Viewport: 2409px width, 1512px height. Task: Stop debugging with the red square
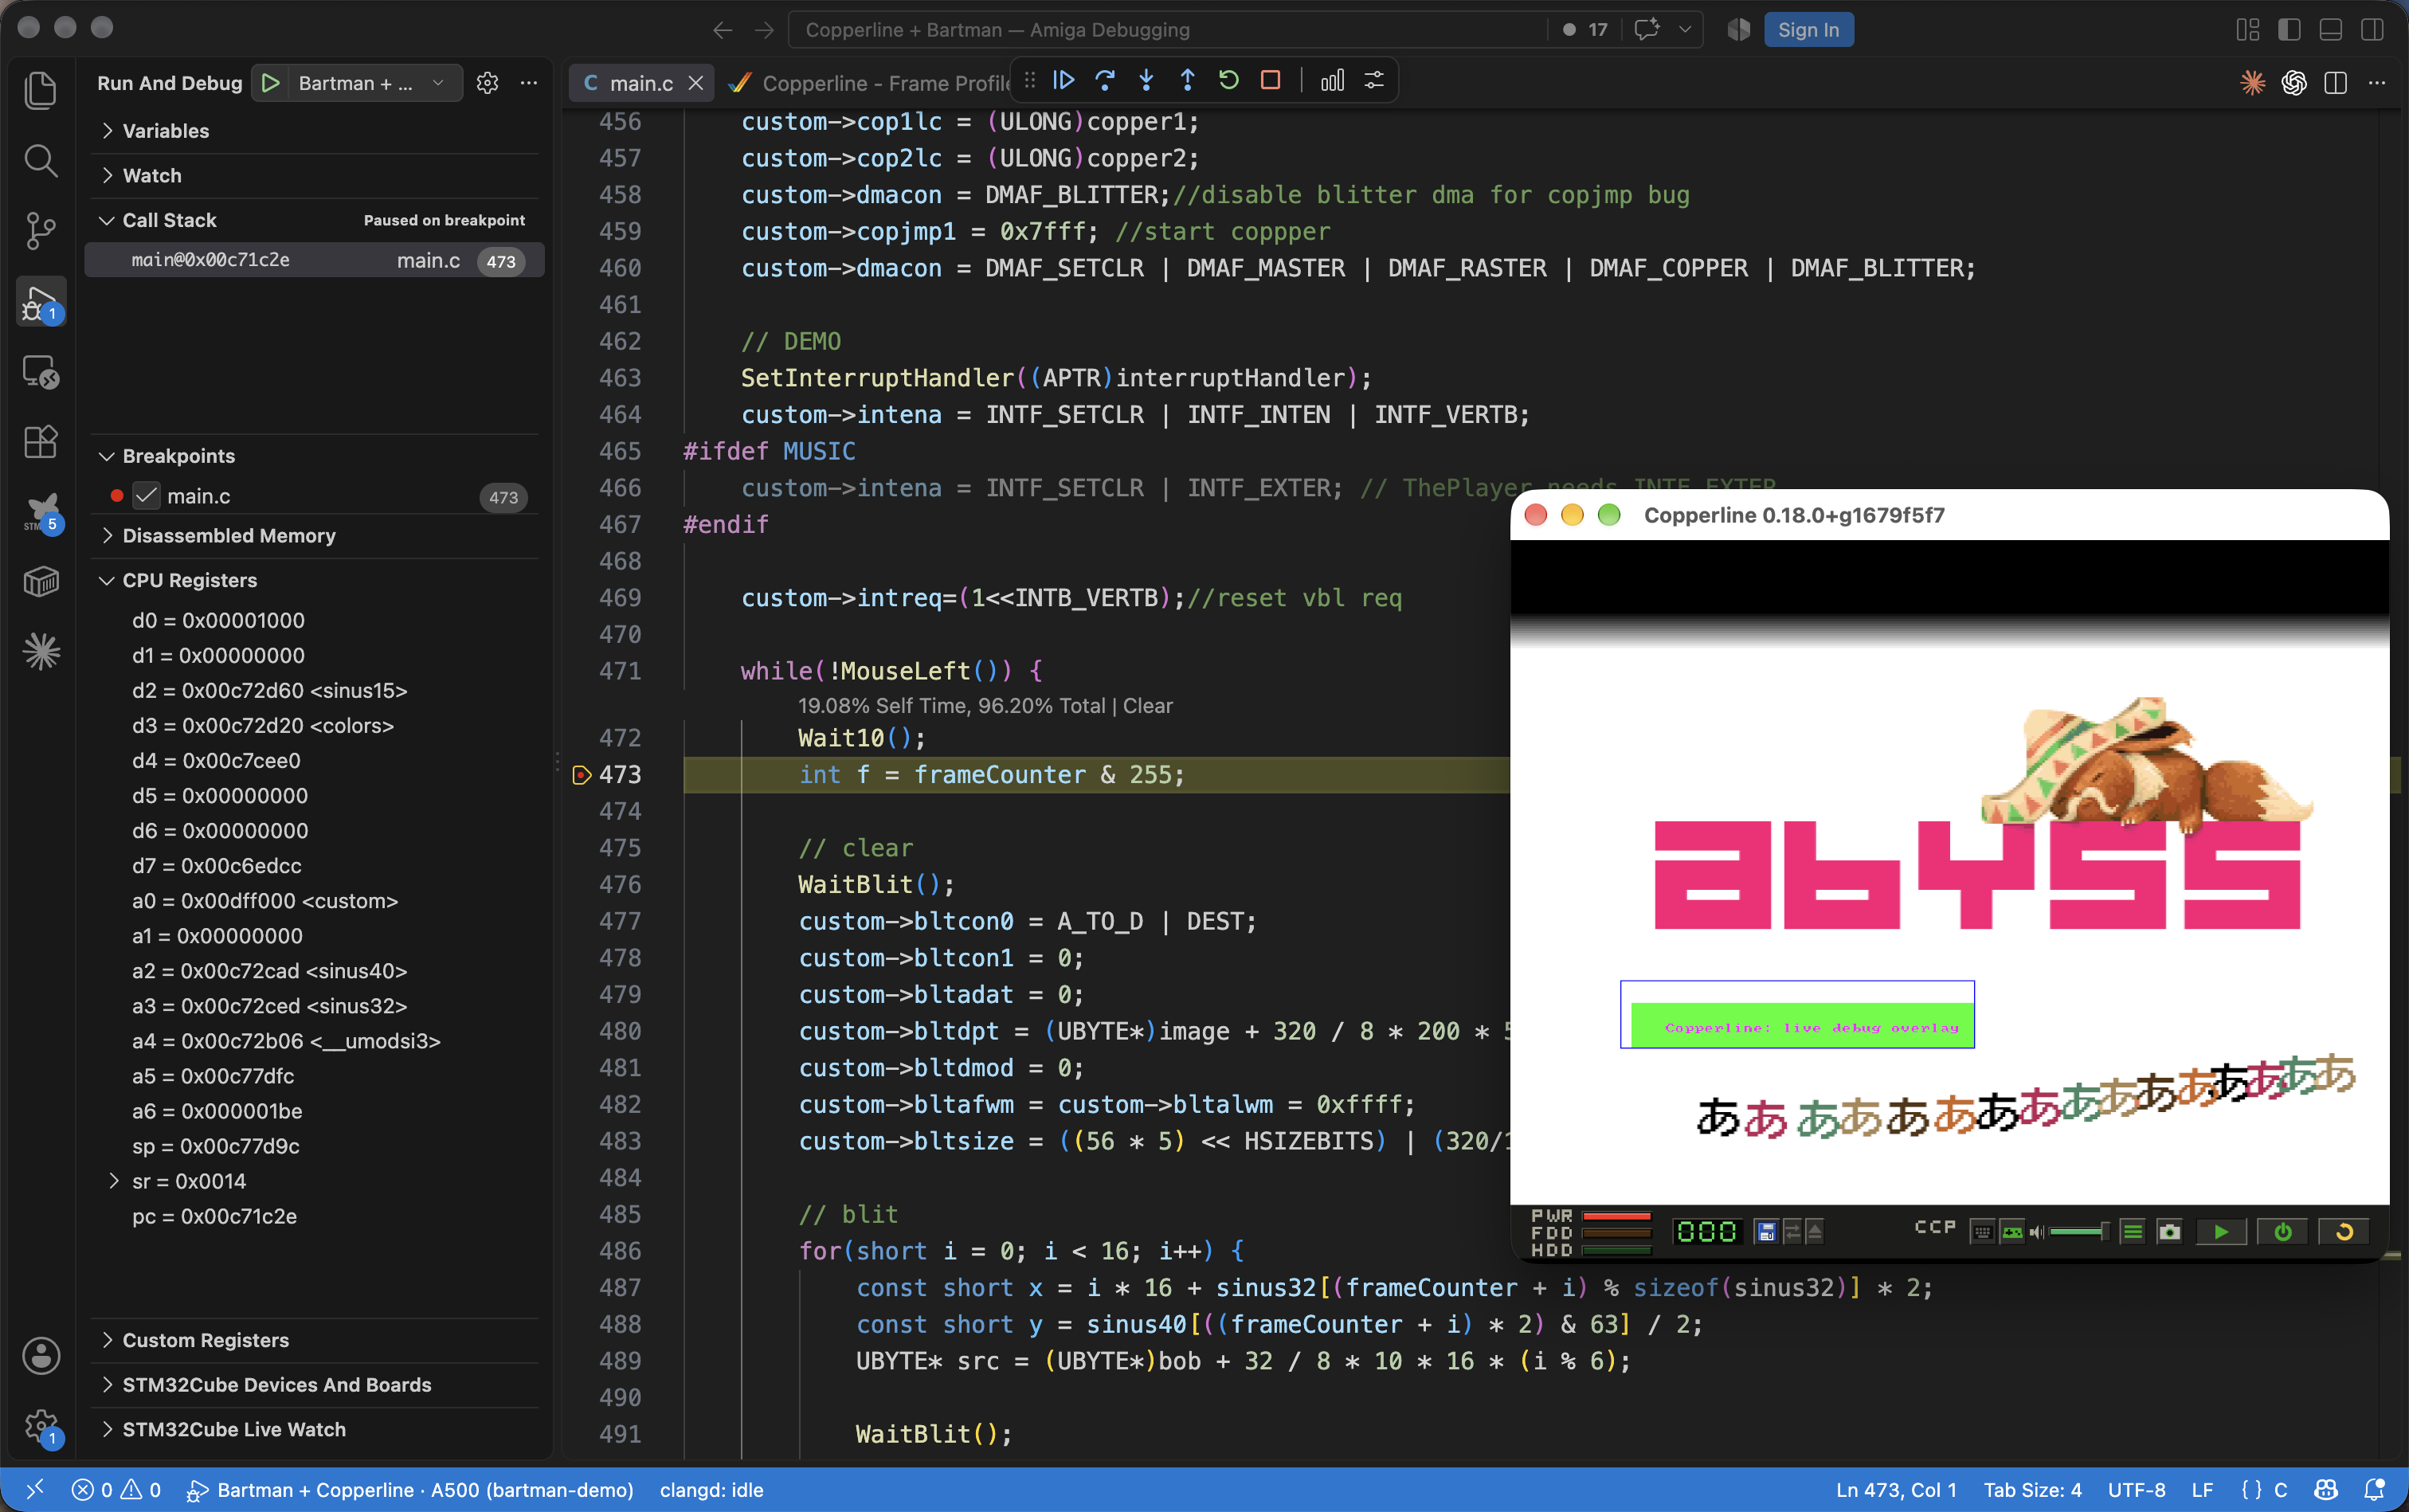[x=1270, y=81]
